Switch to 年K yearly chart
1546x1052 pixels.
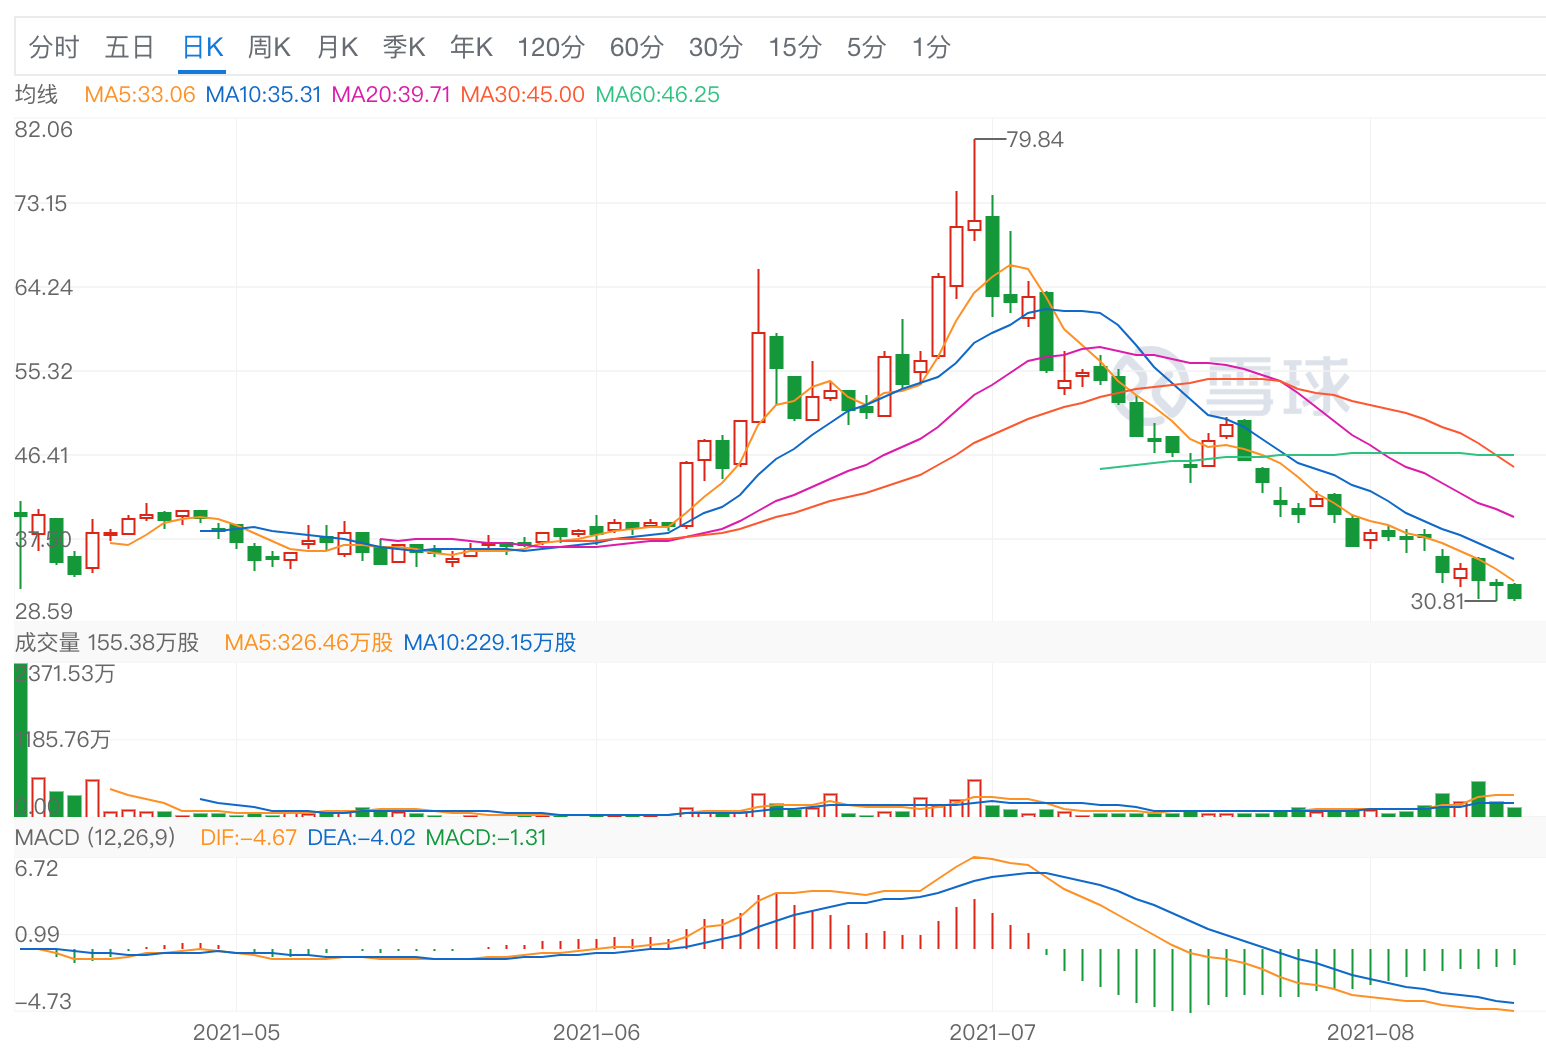pyautogui.click(x=471, y=47)
